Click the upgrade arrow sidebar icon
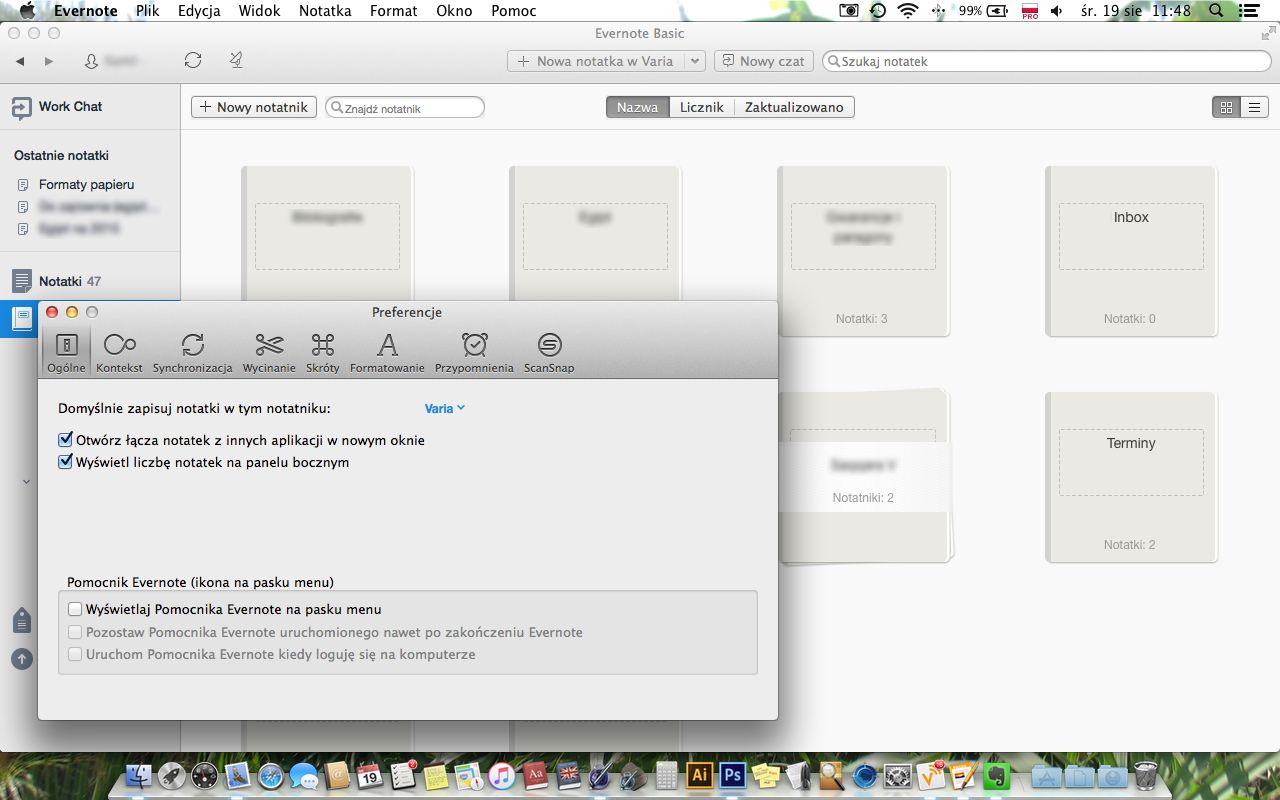Viewport: 1280px width, 800px height. [21, 659]
